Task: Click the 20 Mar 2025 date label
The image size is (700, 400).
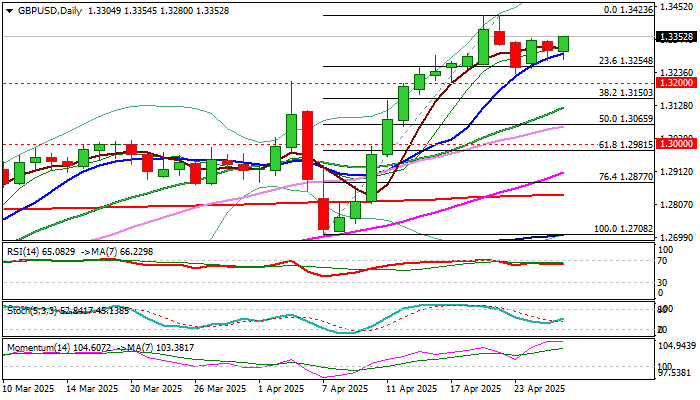Action: (x=157, y=389)
